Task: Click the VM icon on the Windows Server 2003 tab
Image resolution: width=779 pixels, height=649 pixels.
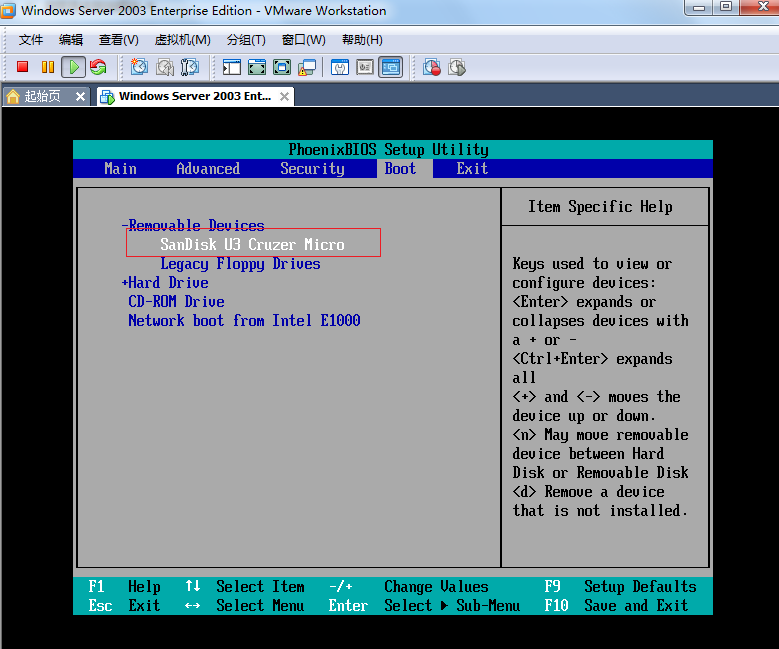Action: (107, 96)
